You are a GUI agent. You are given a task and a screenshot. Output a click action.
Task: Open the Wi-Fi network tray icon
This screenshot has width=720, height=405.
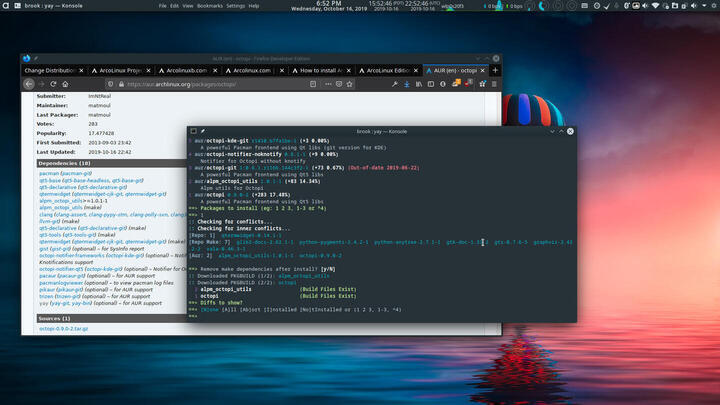coord(655,6)
